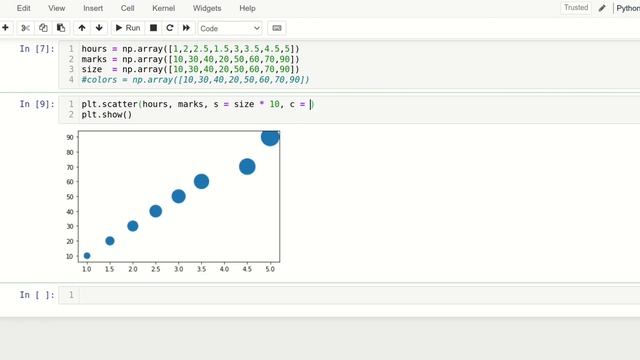The image size is (640, 360).
Task: Move selected cell down arrow
Action: pos(99,28)
